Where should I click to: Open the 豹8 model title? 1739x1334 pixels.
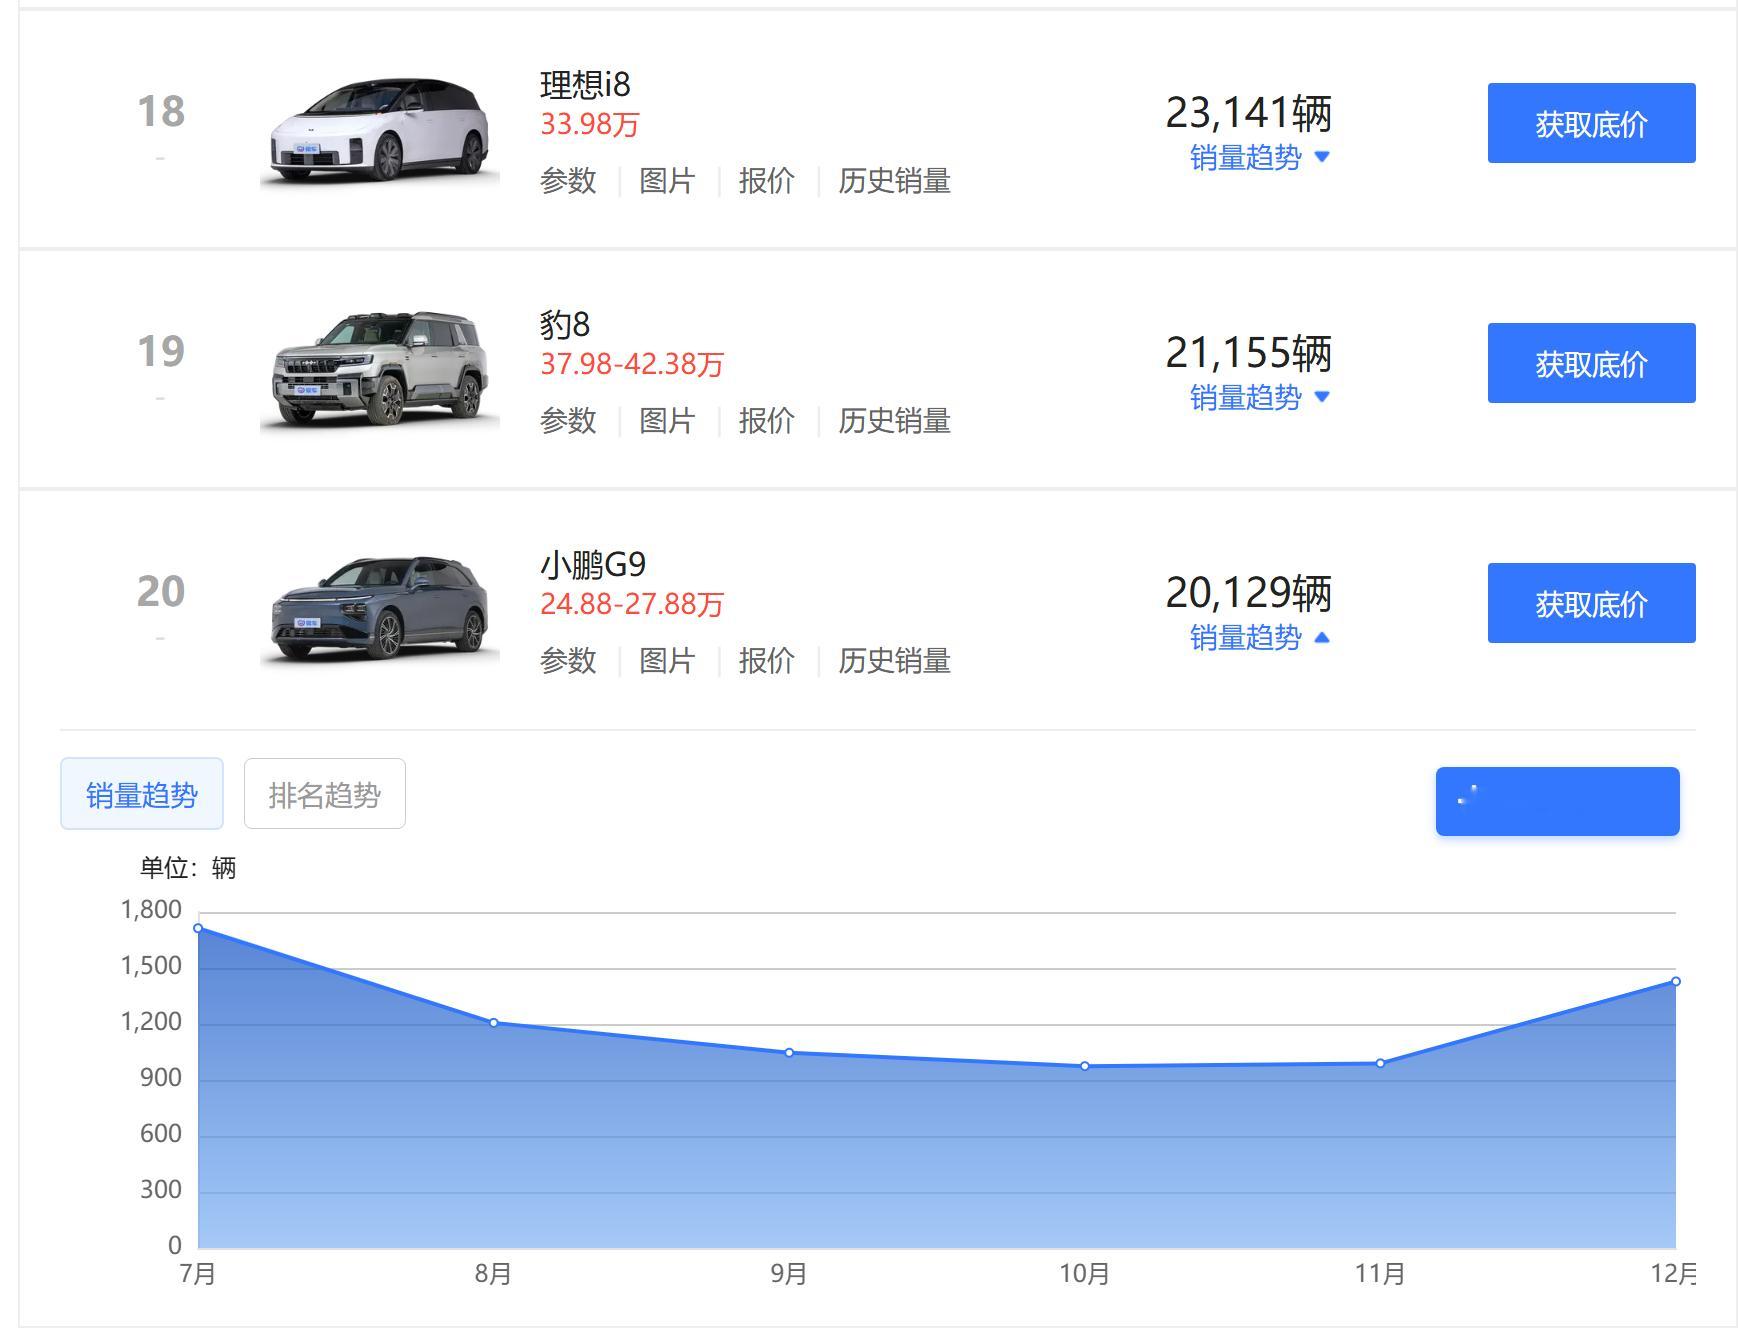[x=565, y=325]
